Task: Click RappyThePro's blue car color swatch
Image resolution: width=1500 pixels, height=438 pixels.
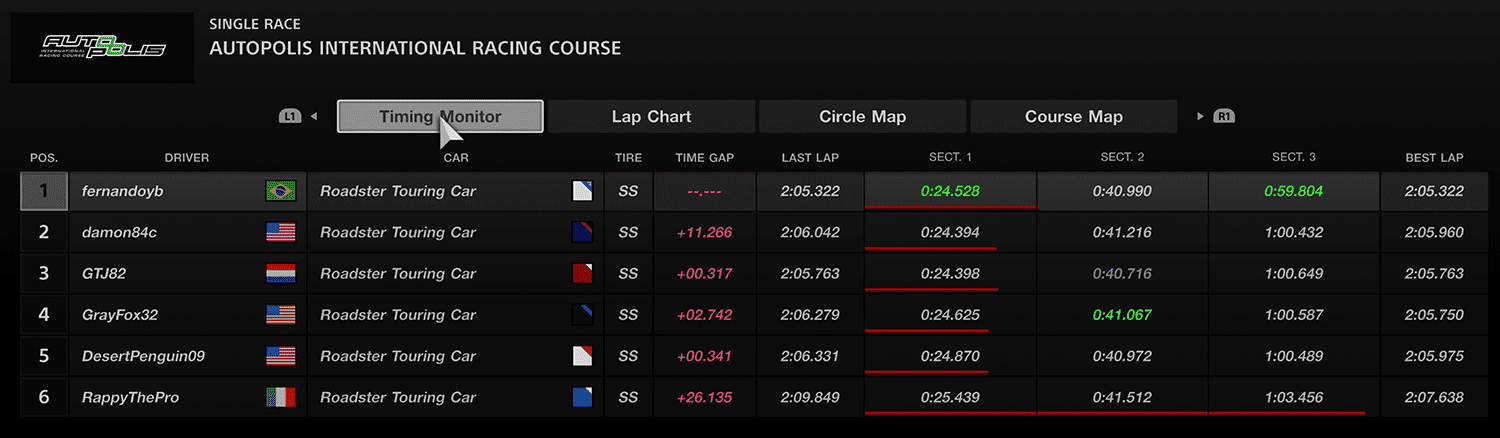Action: (x=582, y=397)
